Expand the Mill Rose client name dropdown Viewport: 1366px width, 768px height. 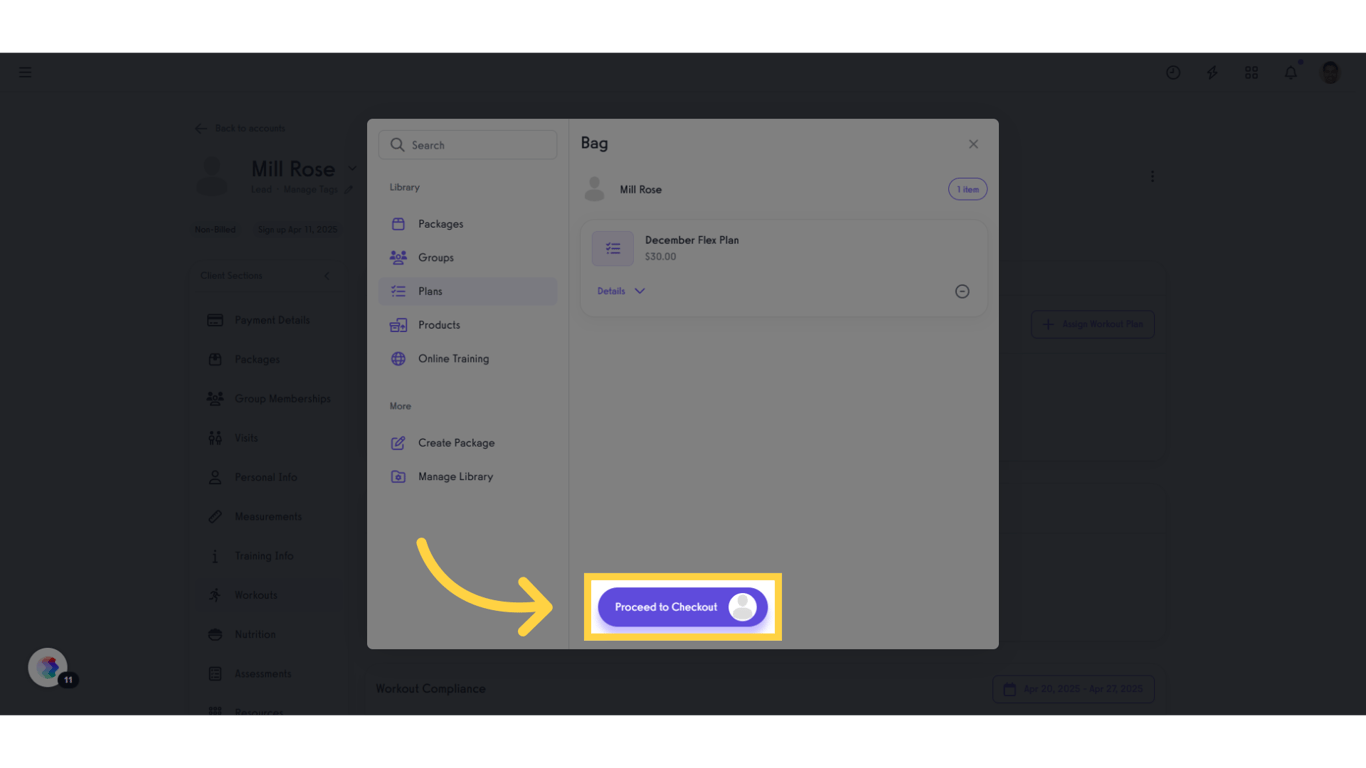point(352,169)
